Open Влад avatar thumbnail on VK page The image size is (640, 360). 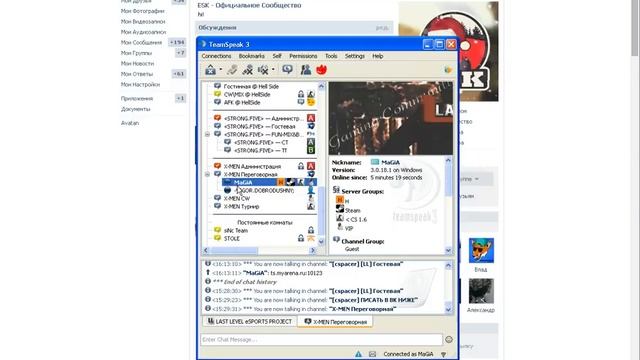[481, 251]
